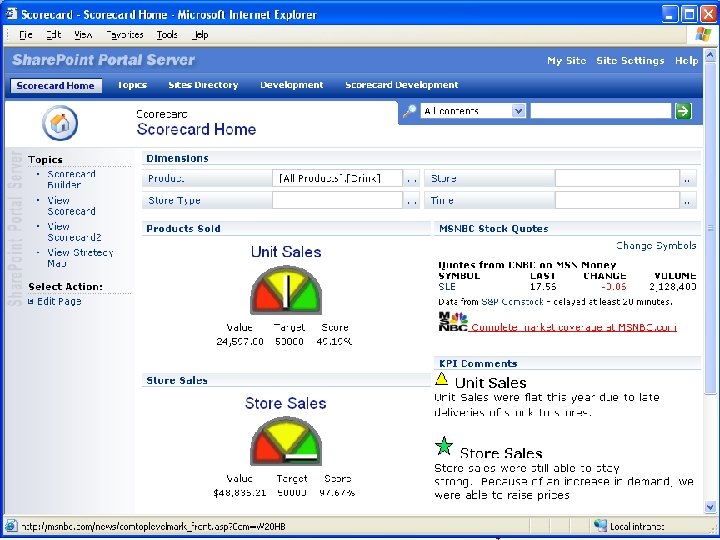Open the View Strategy Map link
720x540 pixels.
pos(80,258)
